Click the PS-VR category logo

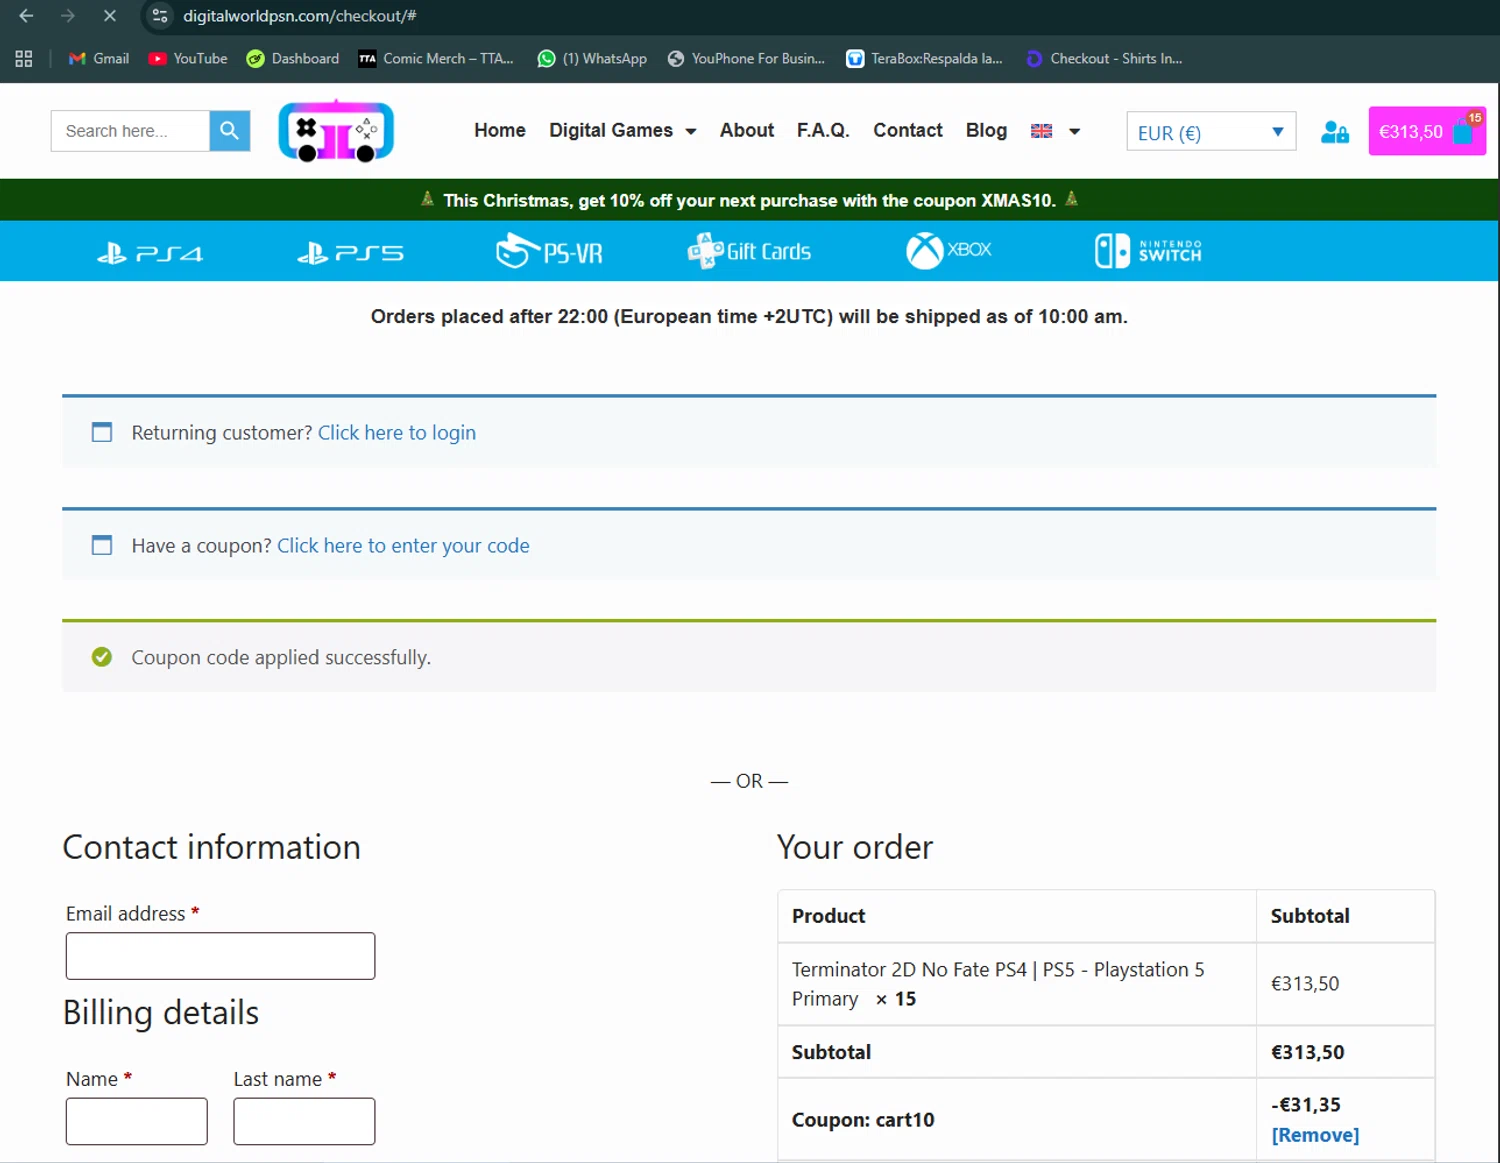click(x=549, y=251)
